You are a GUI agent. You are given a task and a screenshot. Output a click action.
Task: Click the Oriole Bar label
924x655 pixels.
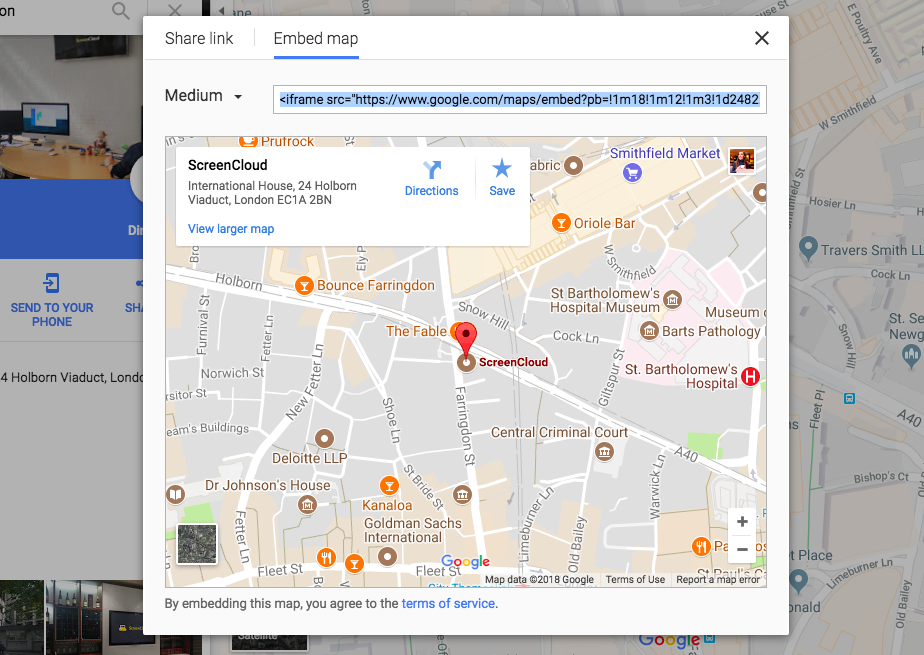click(605, 223)
